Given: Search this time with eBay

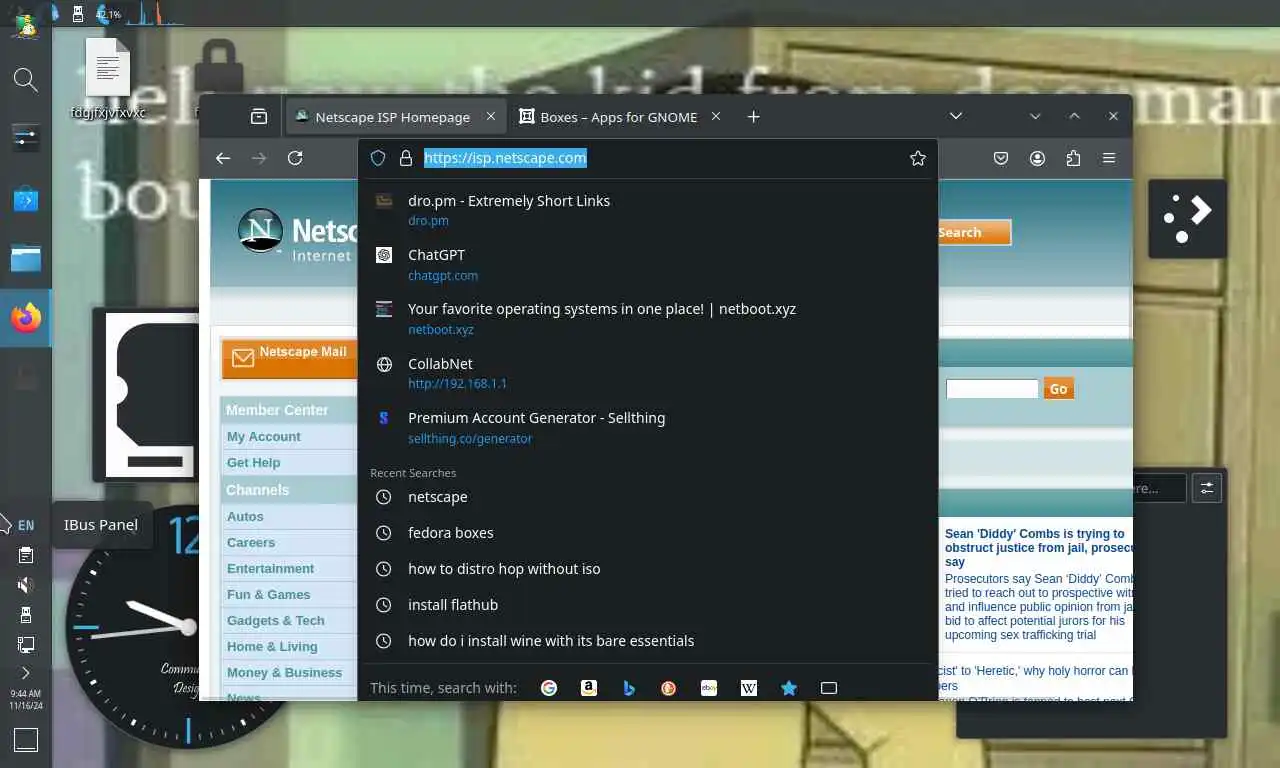Looking at the screenshot, I should [709, 688].
